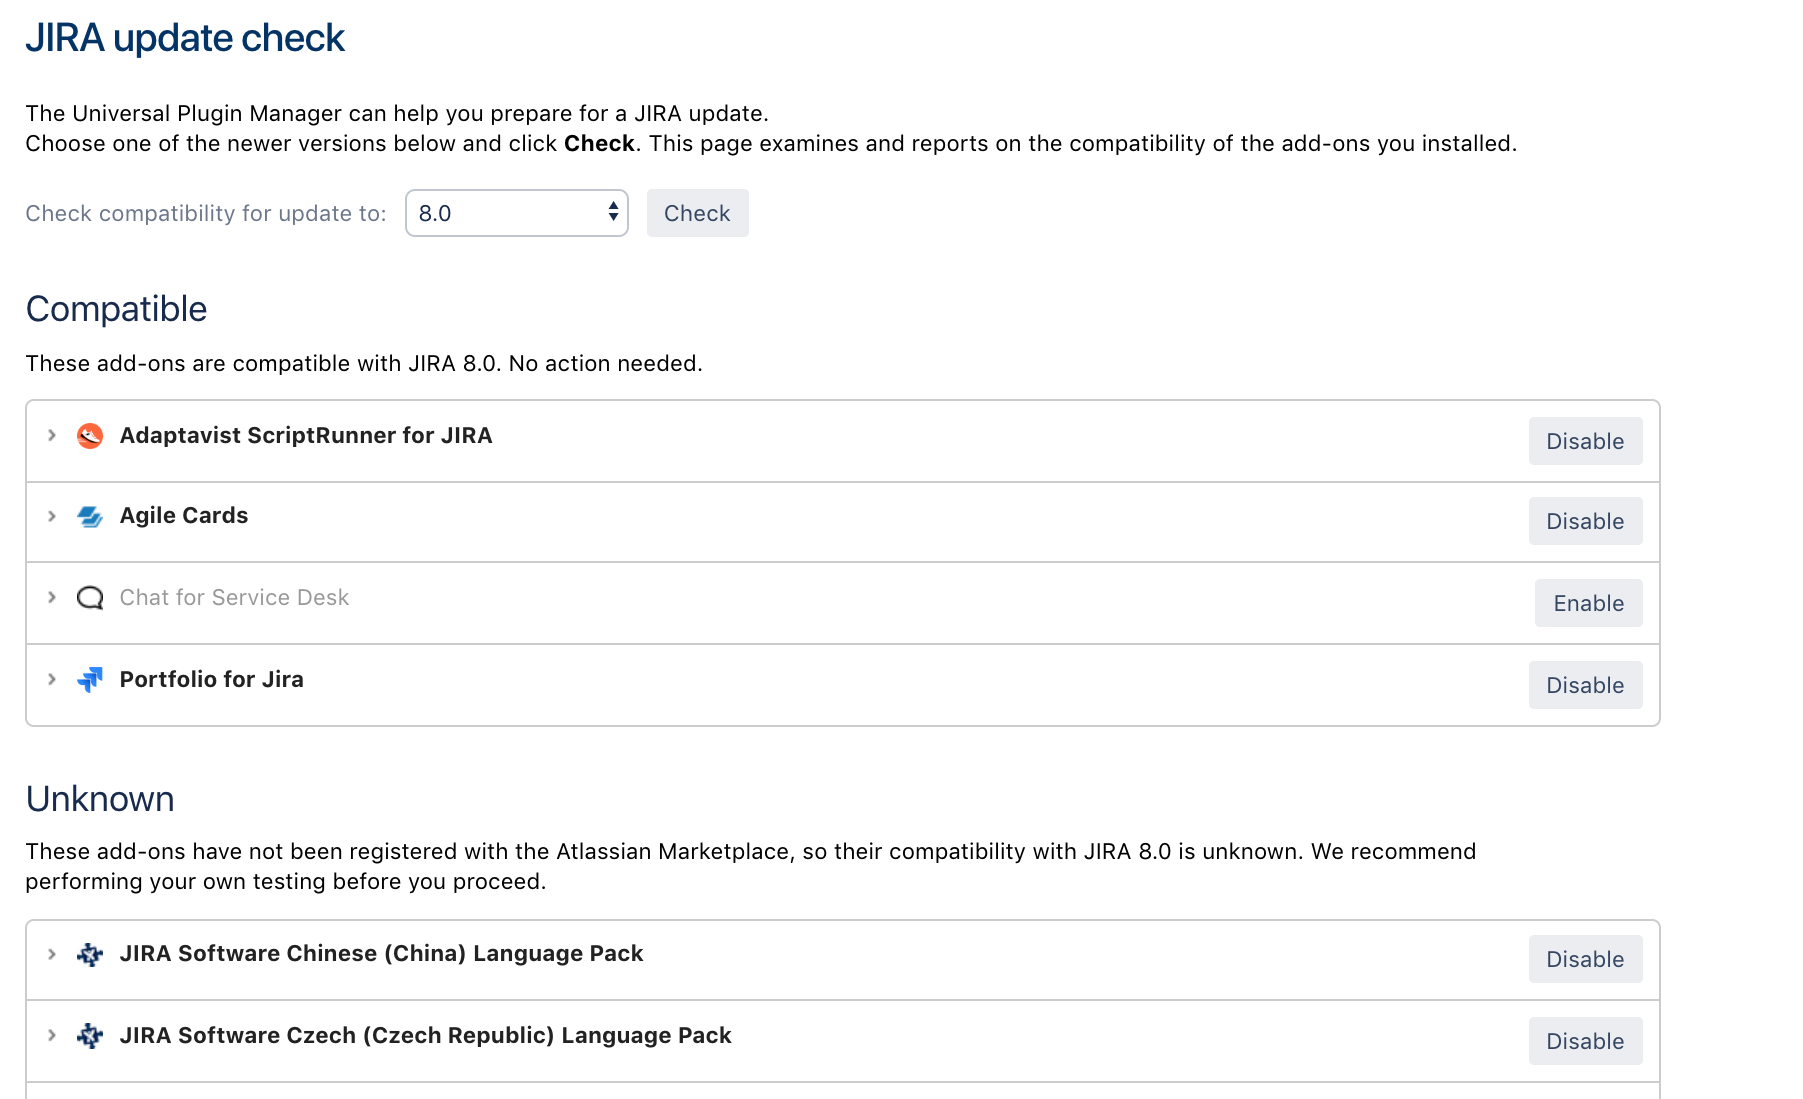Click the 'Check compatibility for update to:' label
Viewport: 1803px width, 1099px height.
(206, 213)
